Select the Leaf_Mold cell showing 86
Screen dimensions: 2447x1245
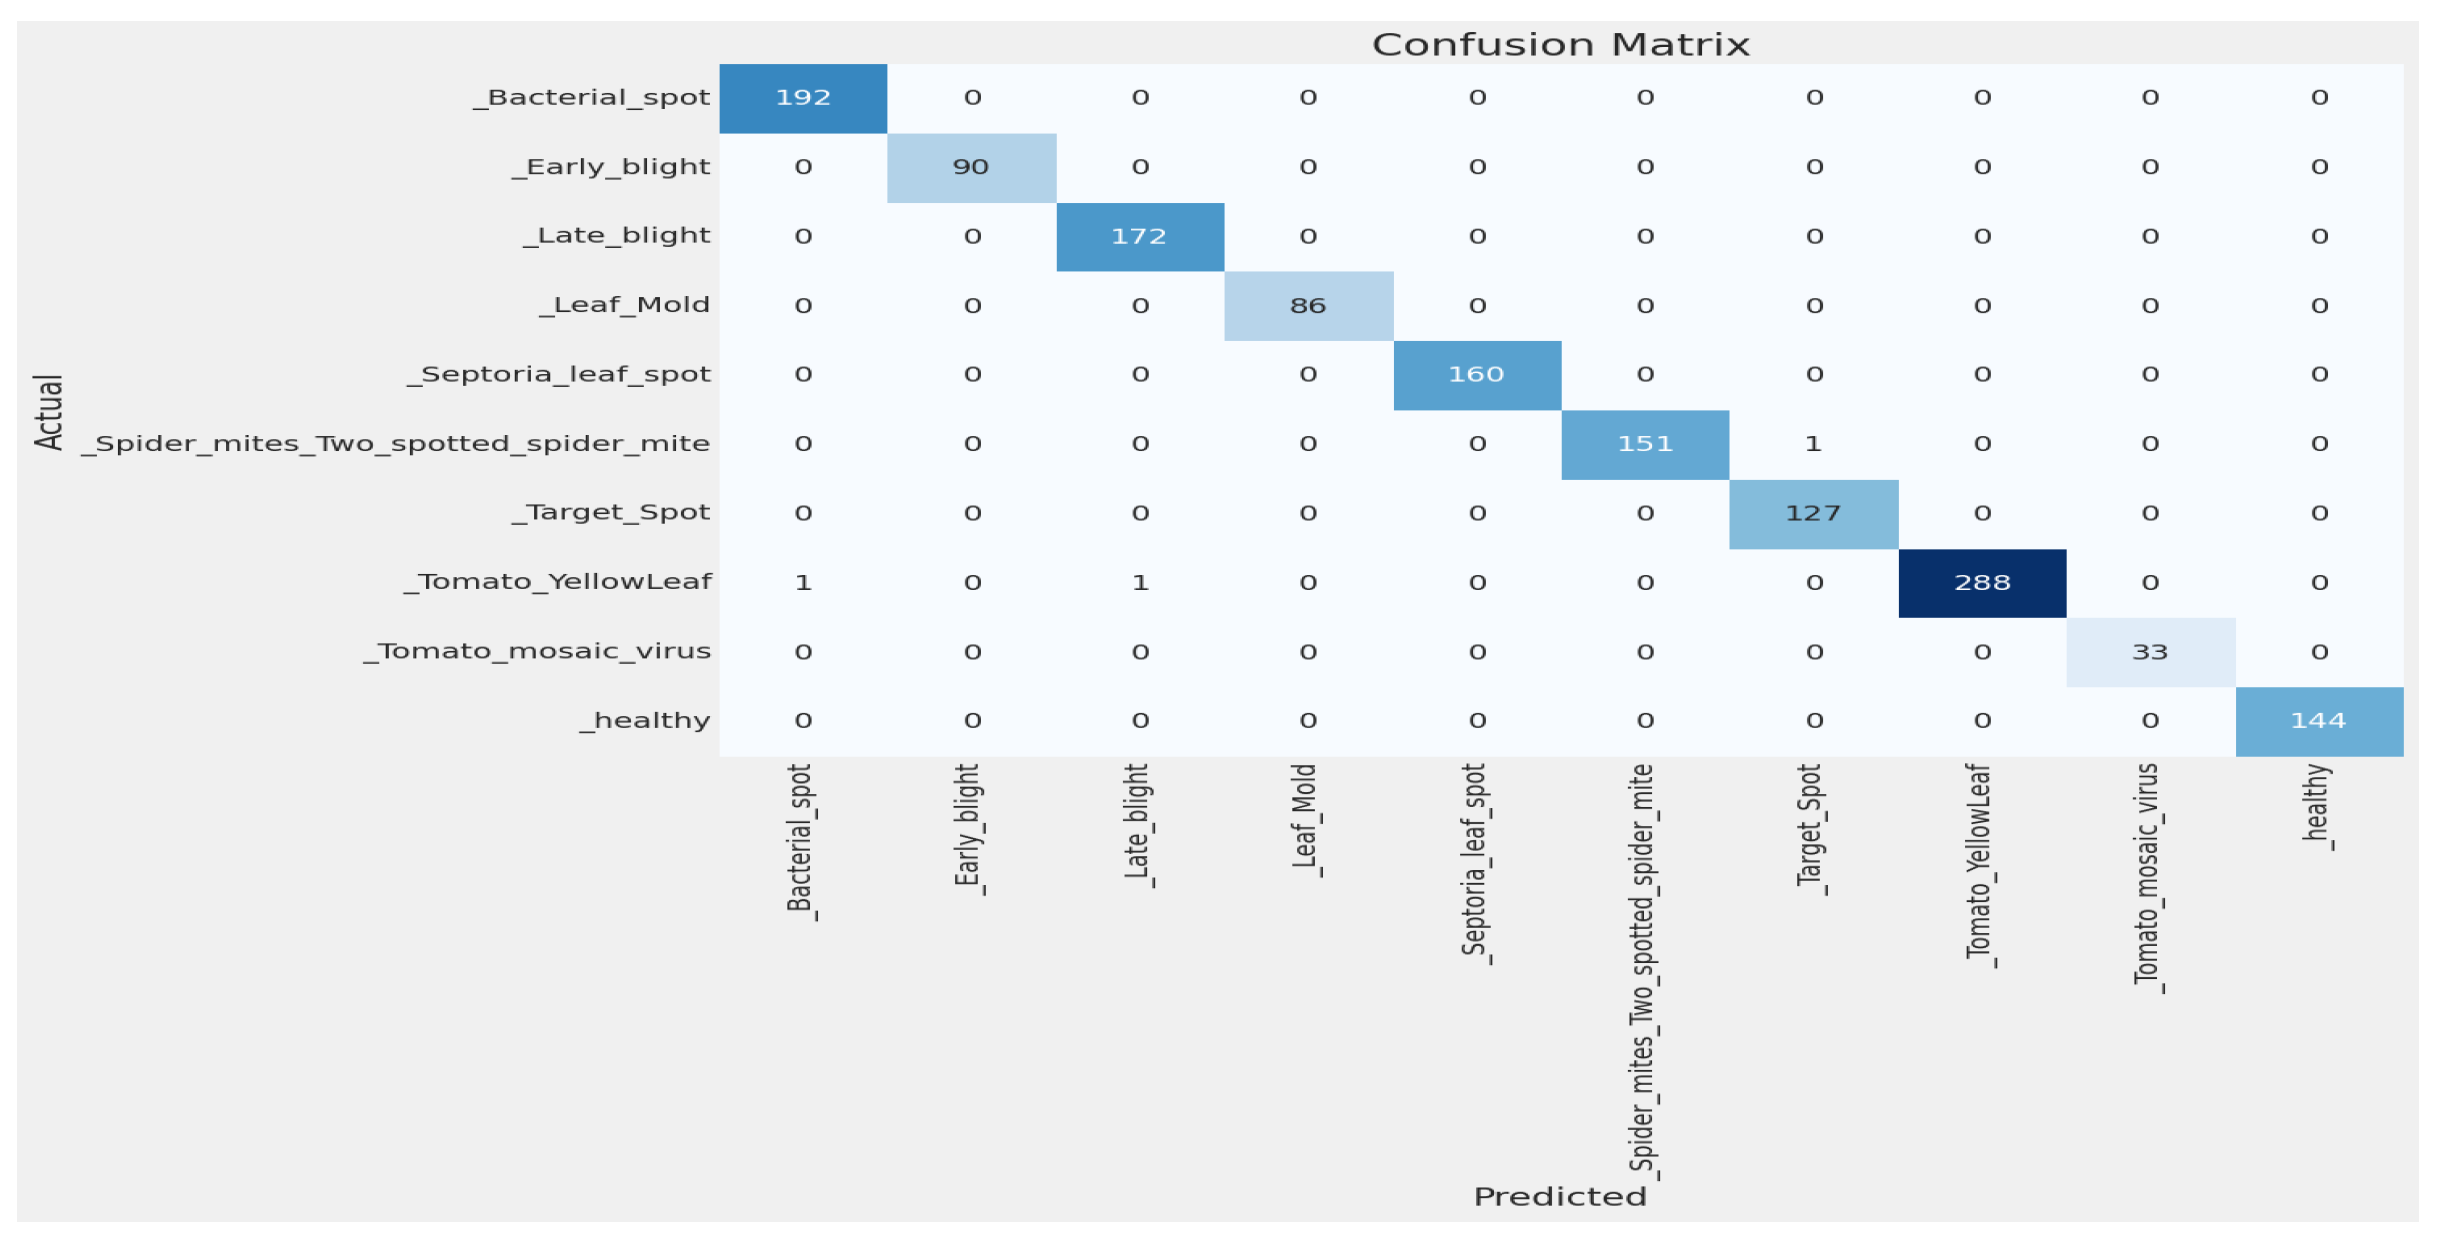pyautogui.click(x=1308, y=306)
